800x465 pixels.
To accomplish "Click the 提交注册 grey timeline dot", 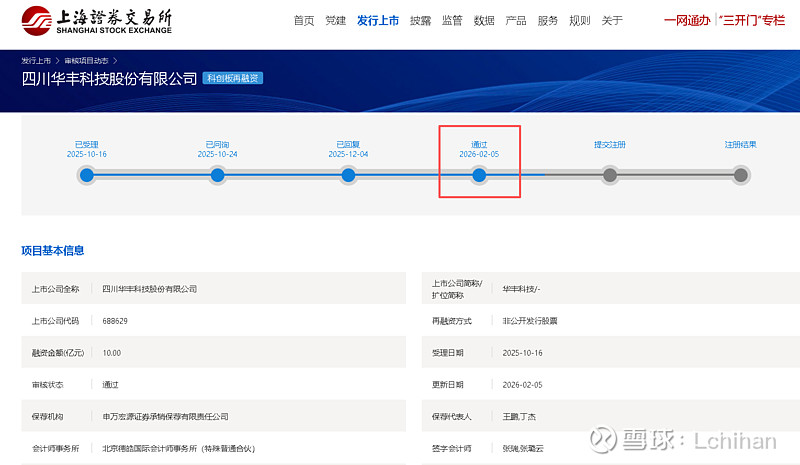I will coord(610,175).
